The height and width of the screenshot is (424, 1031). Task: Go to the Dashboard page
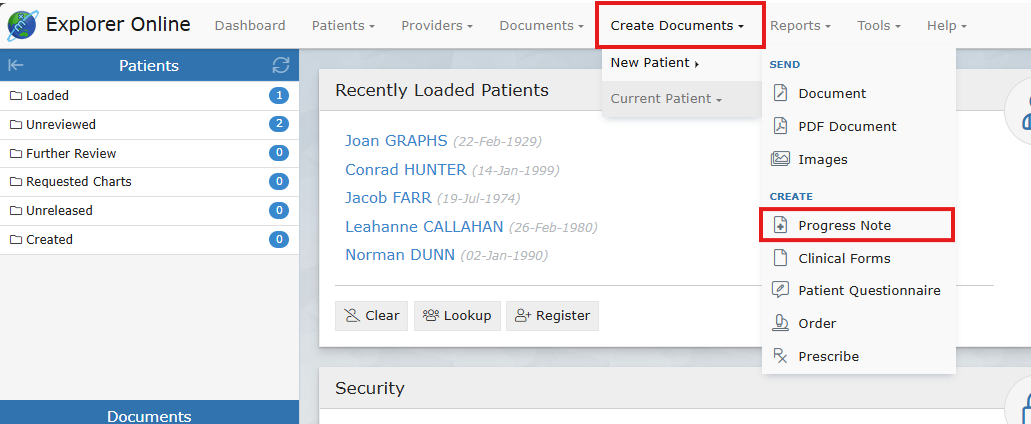[x=250, y=25]
